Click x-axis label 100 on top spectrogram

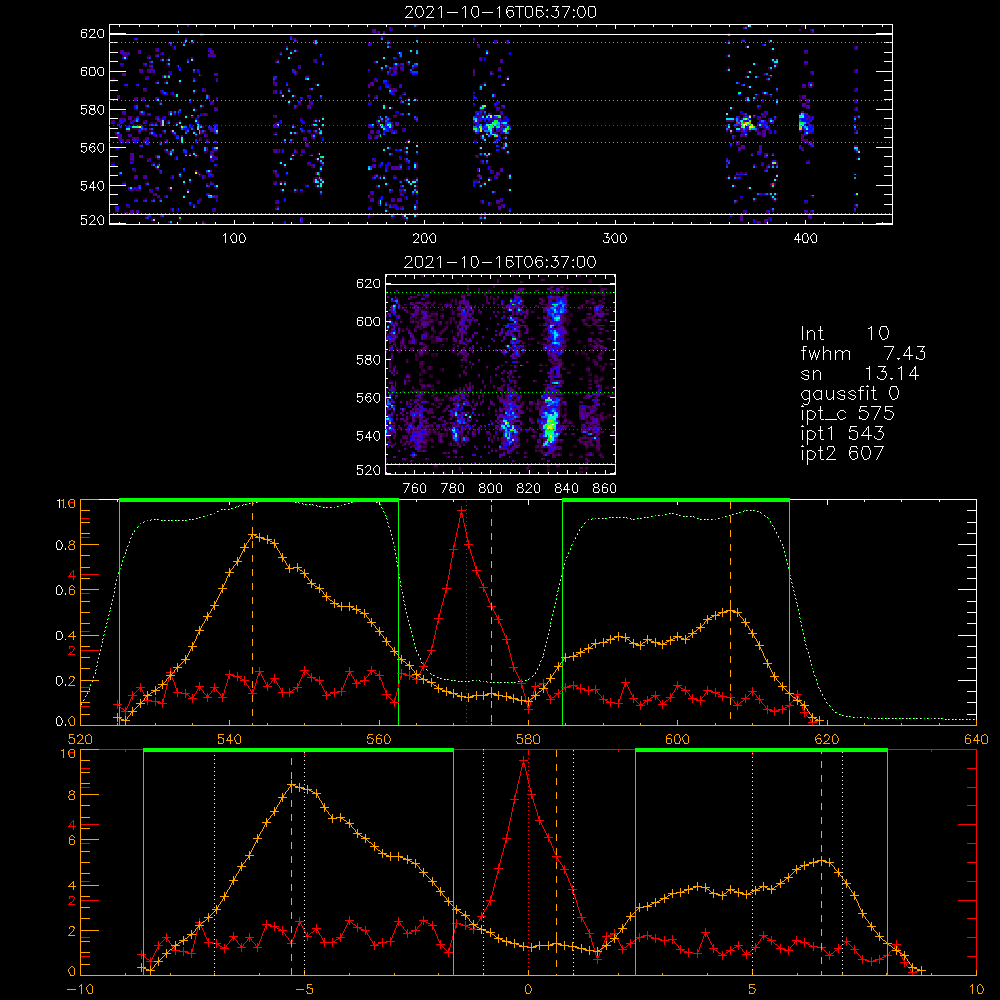(234, 239)
